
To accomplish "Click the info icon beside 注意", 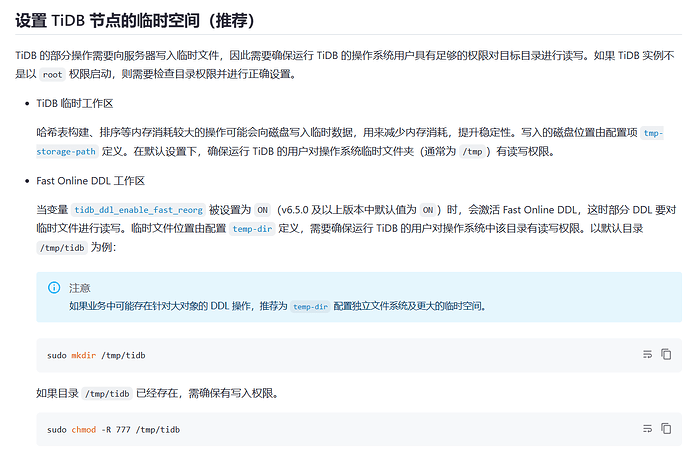I will point(54,288).
